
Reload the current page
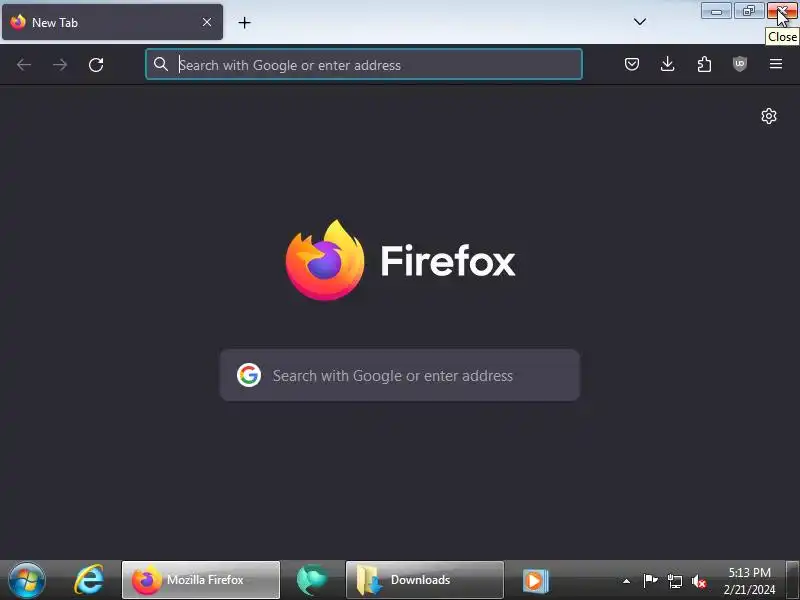pos(96,64)
